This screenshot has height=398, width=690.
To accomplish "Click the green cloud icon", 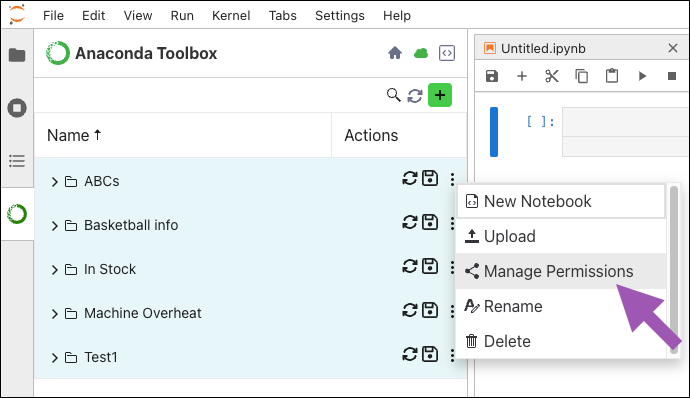I will point(421,53).
